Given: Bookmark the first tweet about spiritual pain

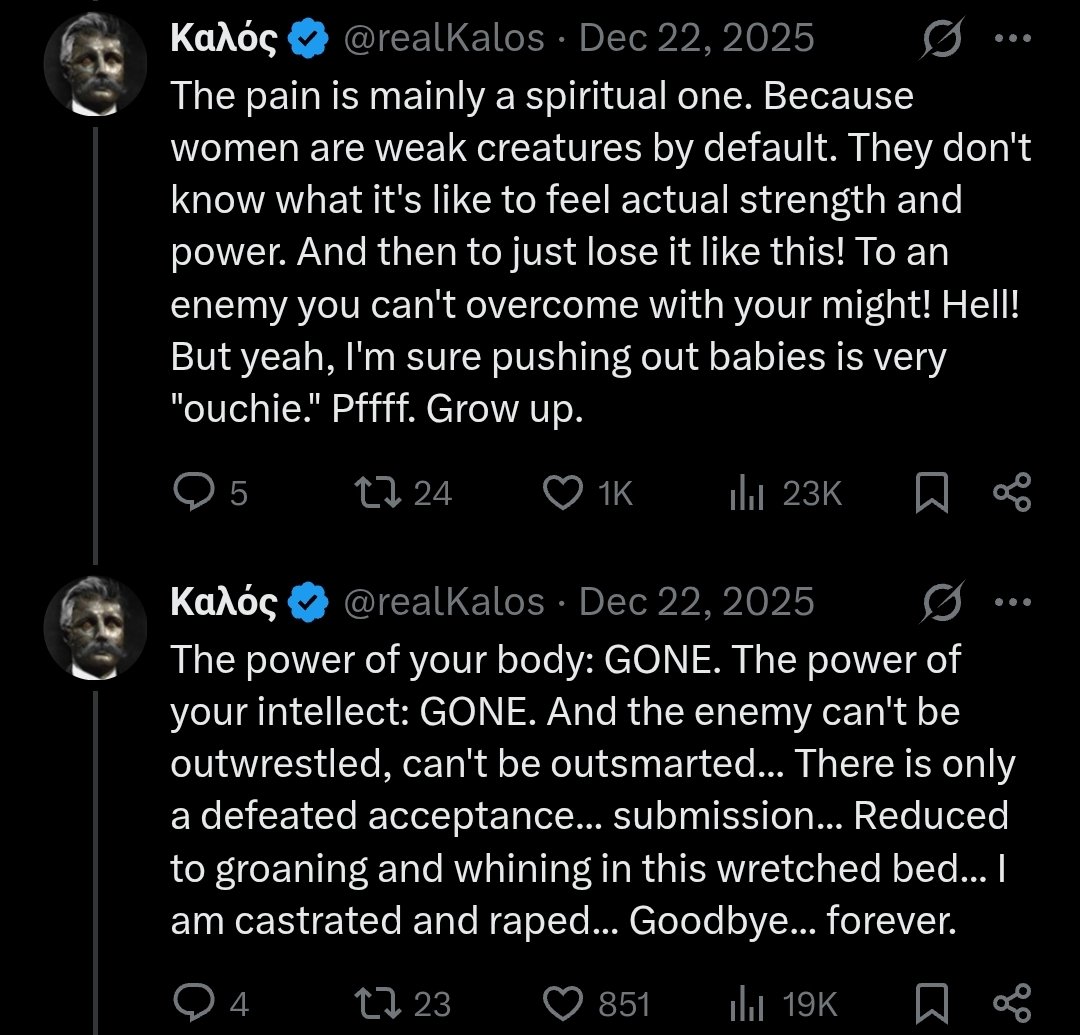Looking at the screenshot, I should pos(931,493).
